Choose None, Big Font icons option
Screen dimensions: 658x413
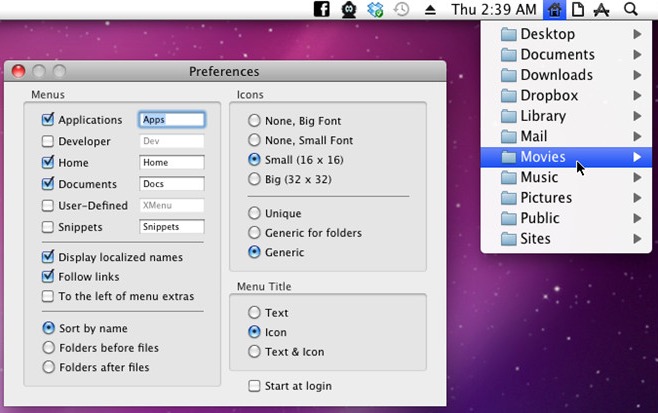(x=254, y=120)
